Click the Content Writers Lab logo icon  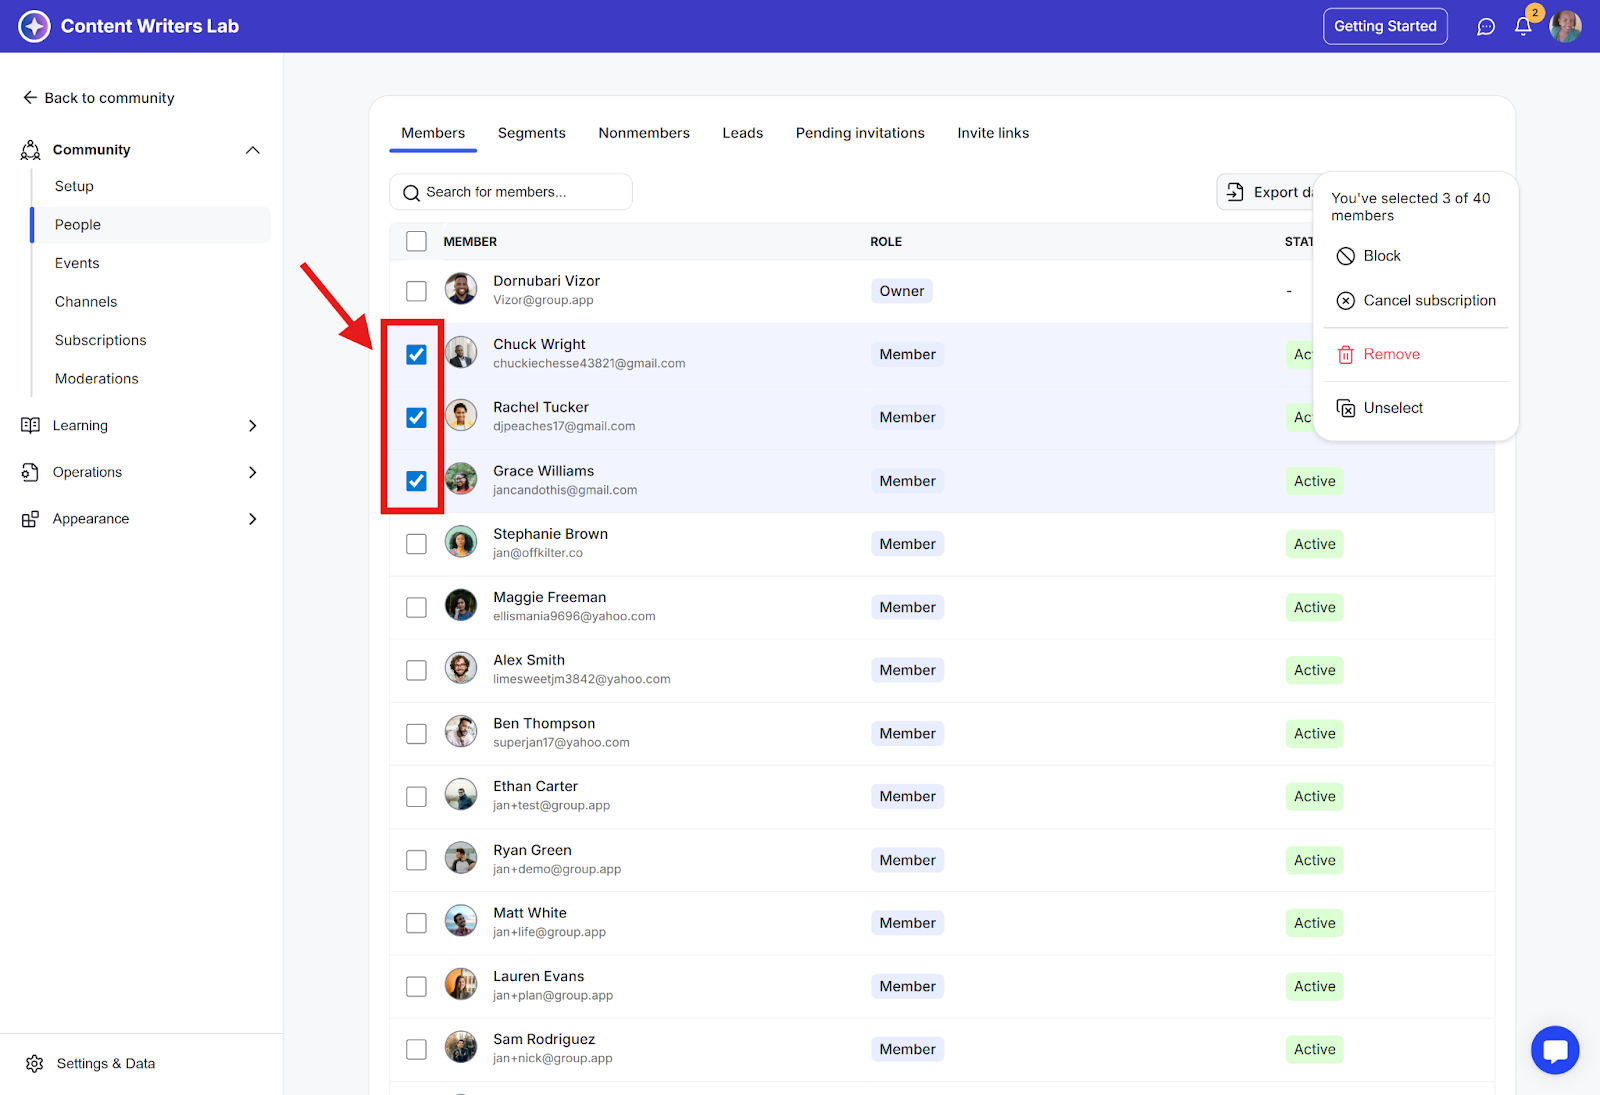pyautogui.click(x=34, y=26)
